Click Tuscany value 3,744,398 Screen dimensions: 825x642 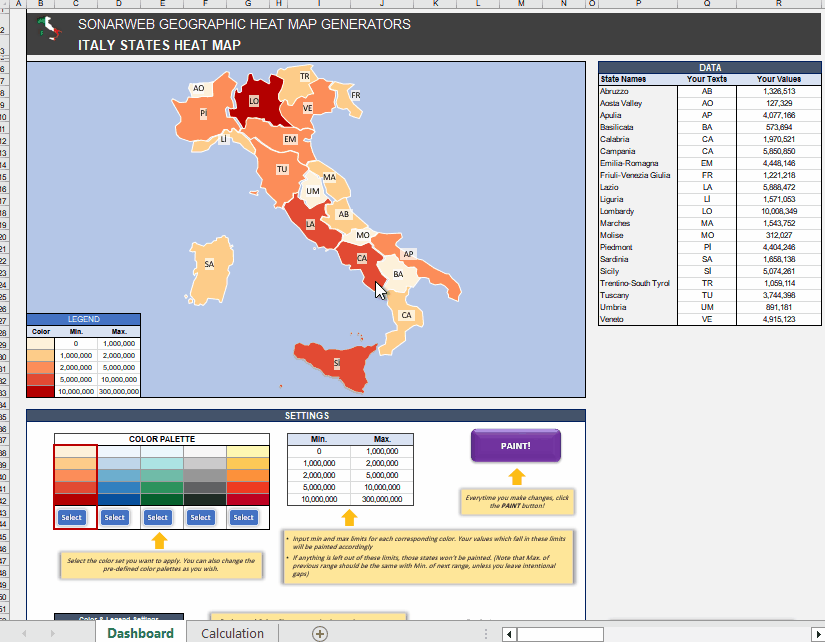click(x=779, y=296)
